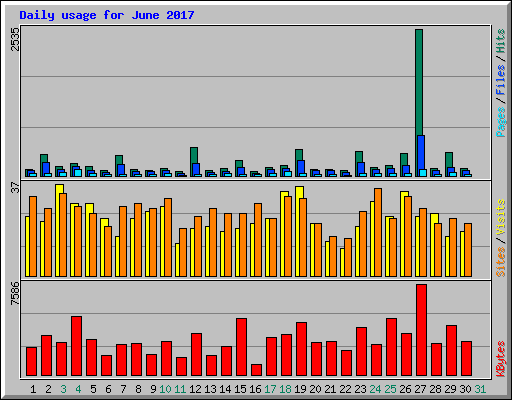Viewport: 512px width, 400px height.
Task: Click green weekend day label 10
Action: 165,389
